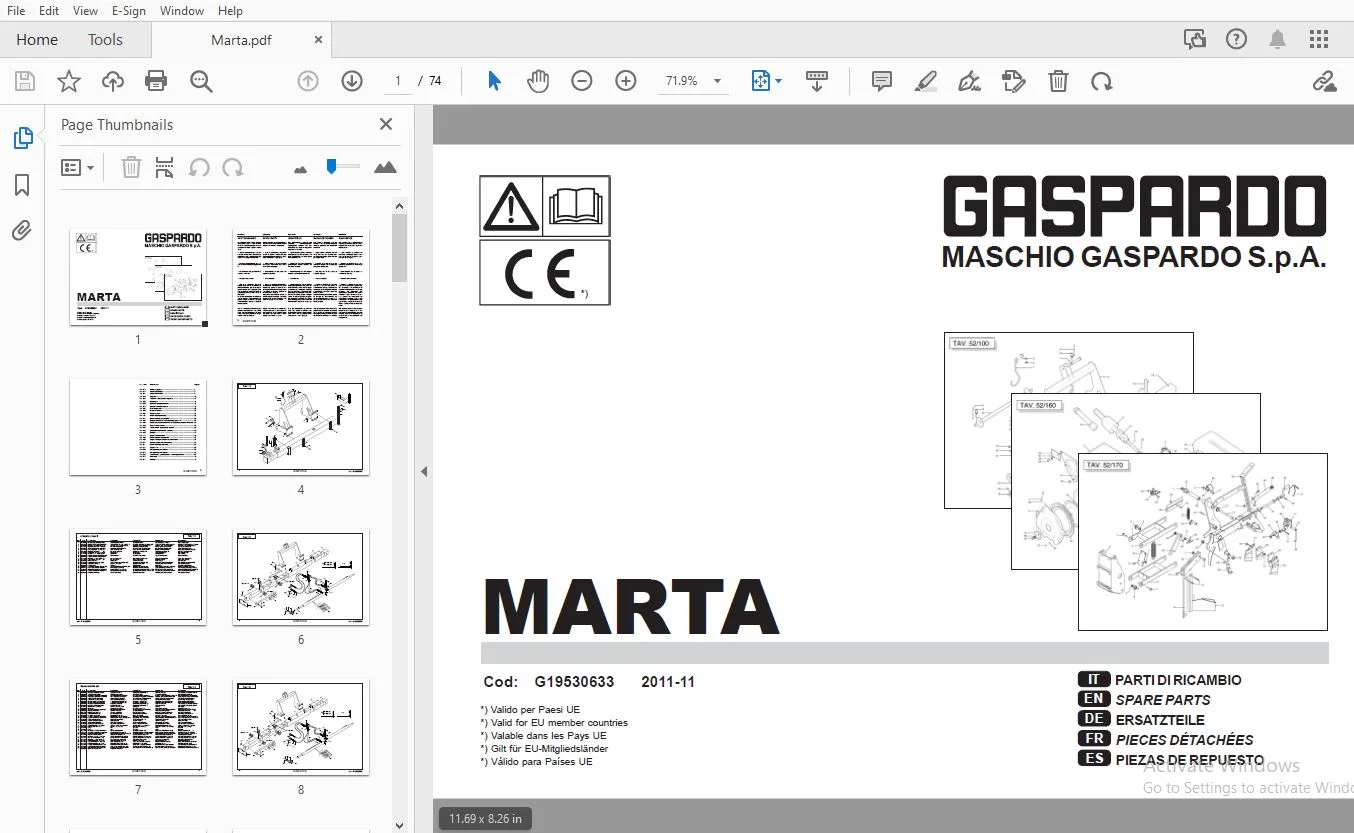Click the upload to cloud icon
1354x833 pixels.
click(x=113, y=81)
